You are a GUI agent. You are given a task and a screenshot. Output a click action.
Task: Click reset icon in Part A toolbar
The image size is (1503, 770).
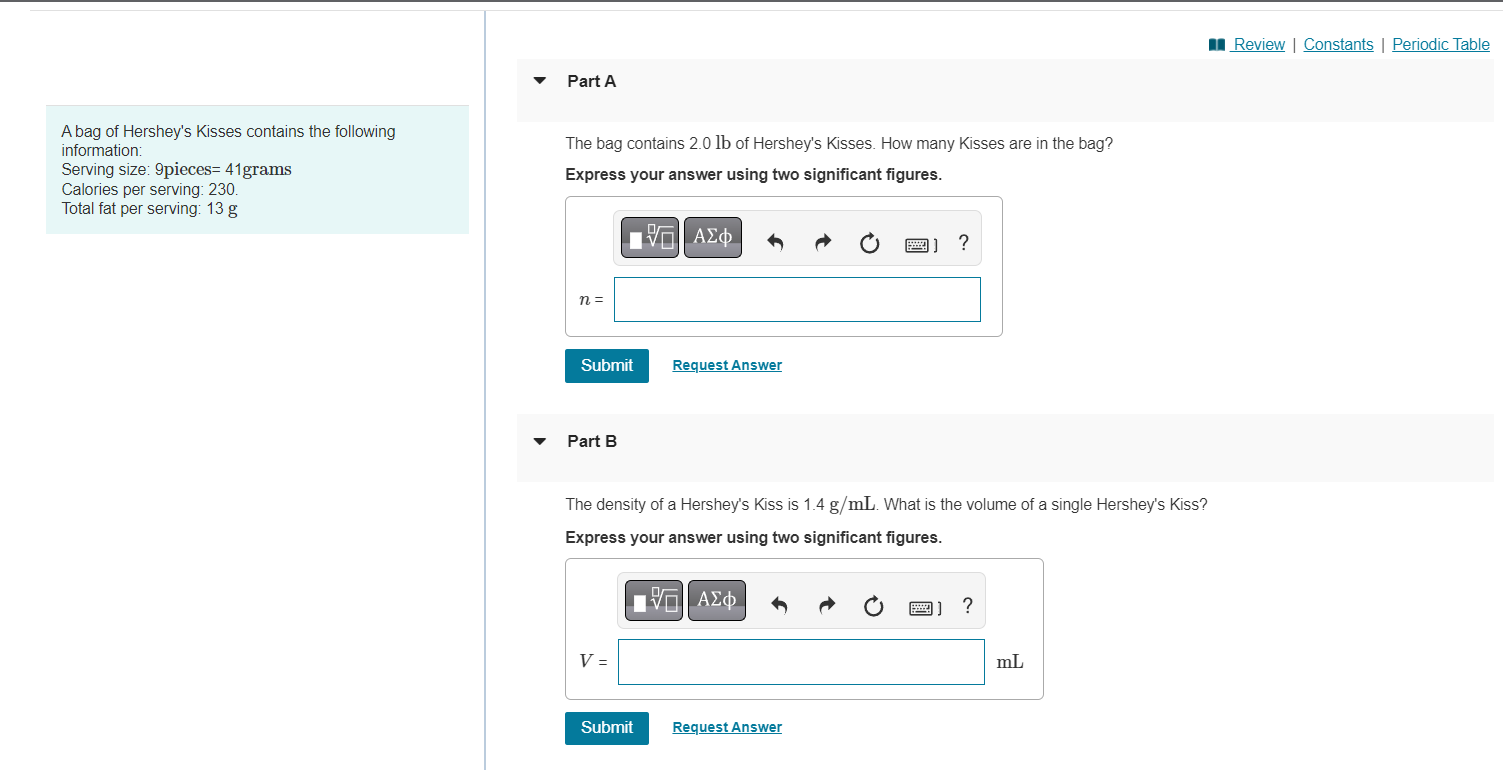click(x=869, y=242)
